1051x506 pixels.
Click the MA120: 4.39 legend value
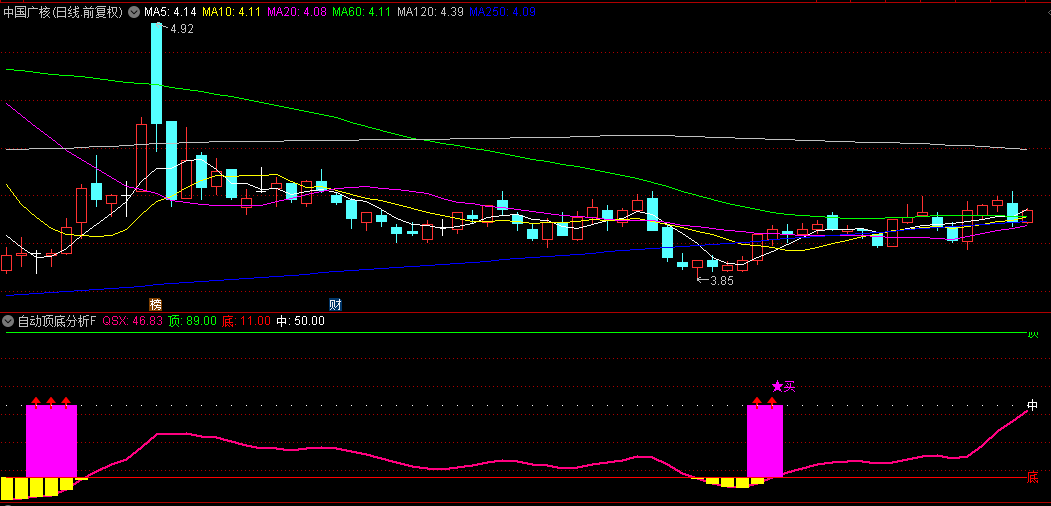click(430, 11)
